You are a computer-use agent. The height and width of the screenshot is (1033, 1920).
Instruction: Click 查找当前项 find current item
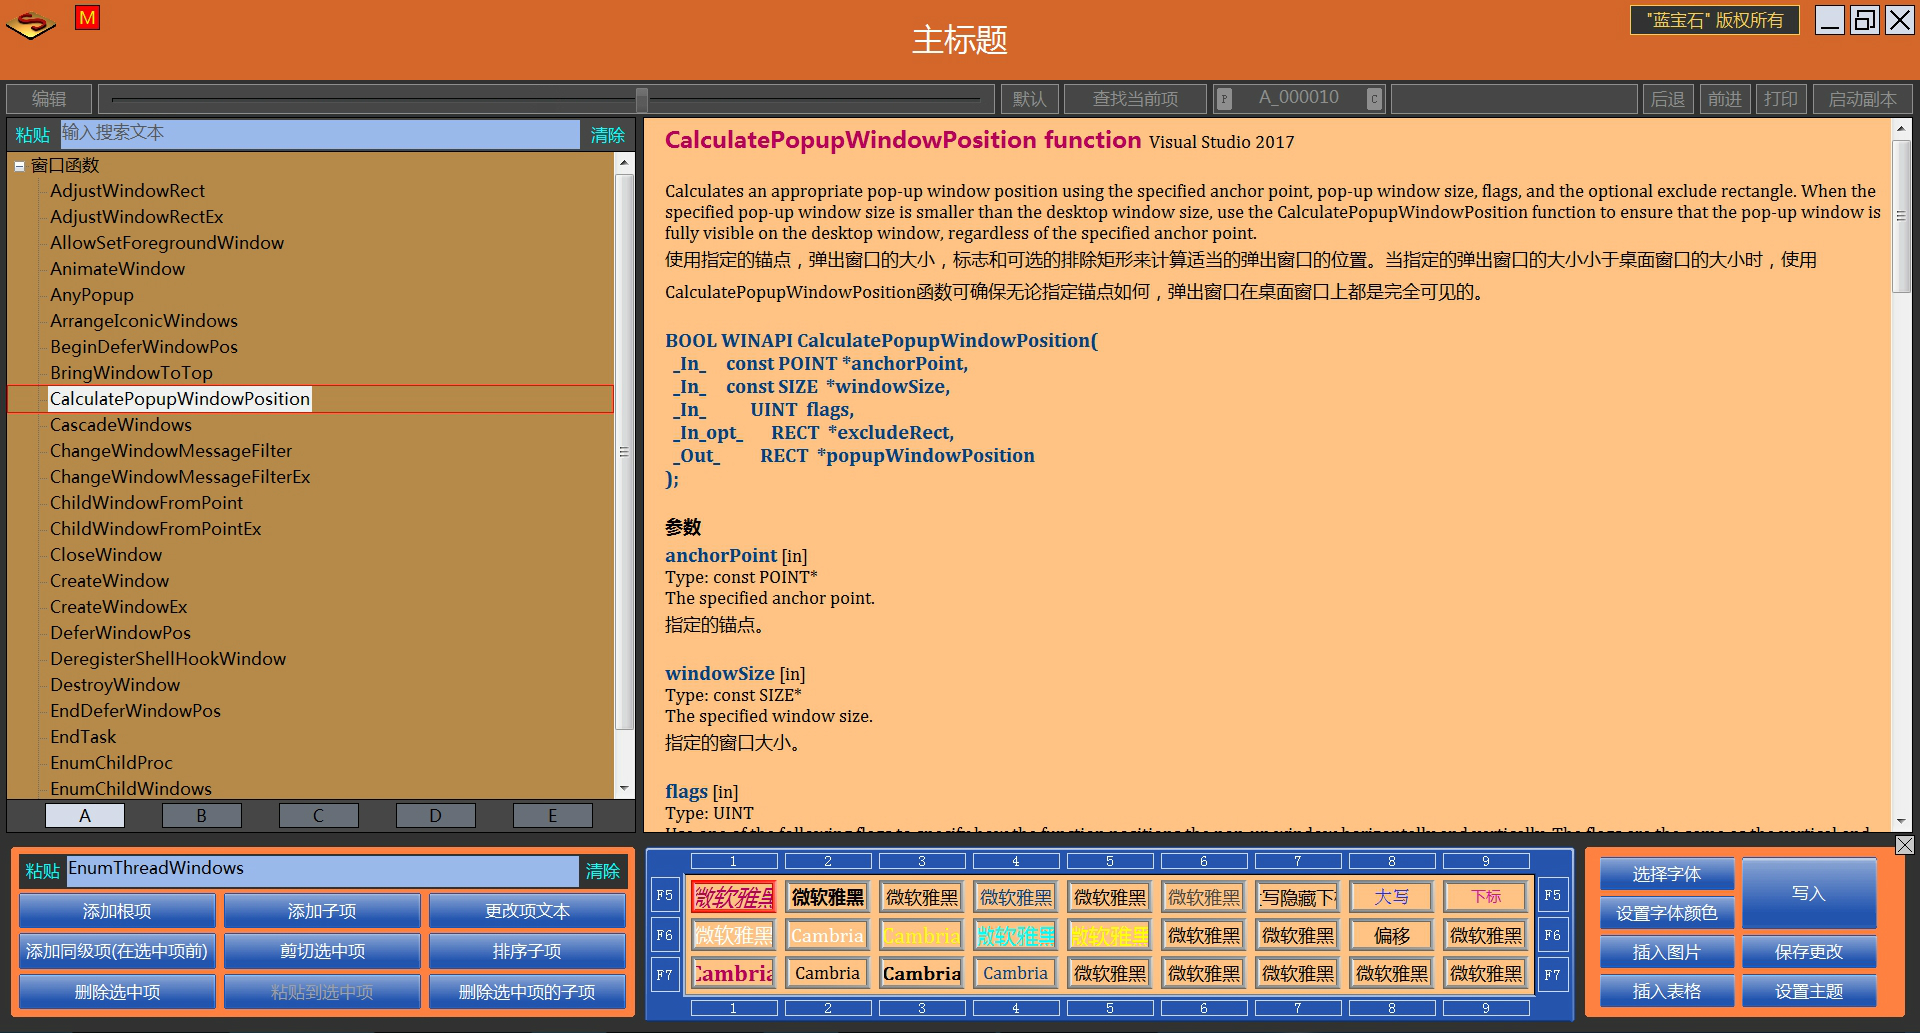point(1135,99)
